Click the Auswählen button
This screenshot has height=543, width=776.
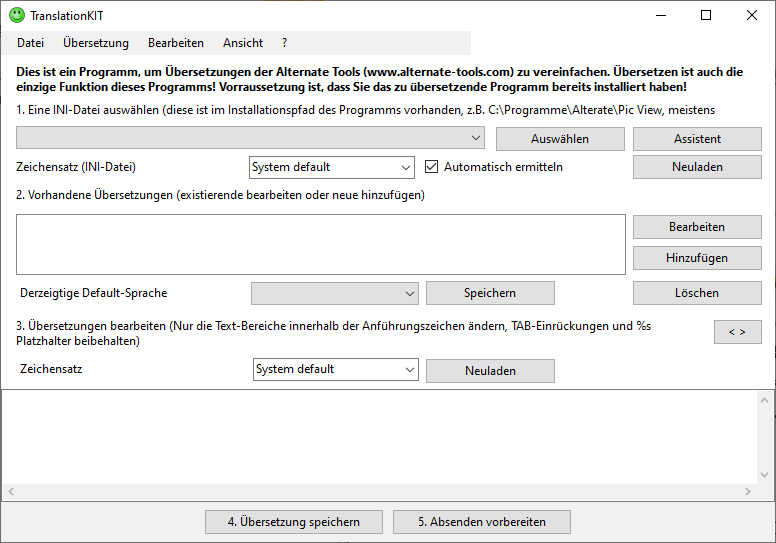coord(560,139)
